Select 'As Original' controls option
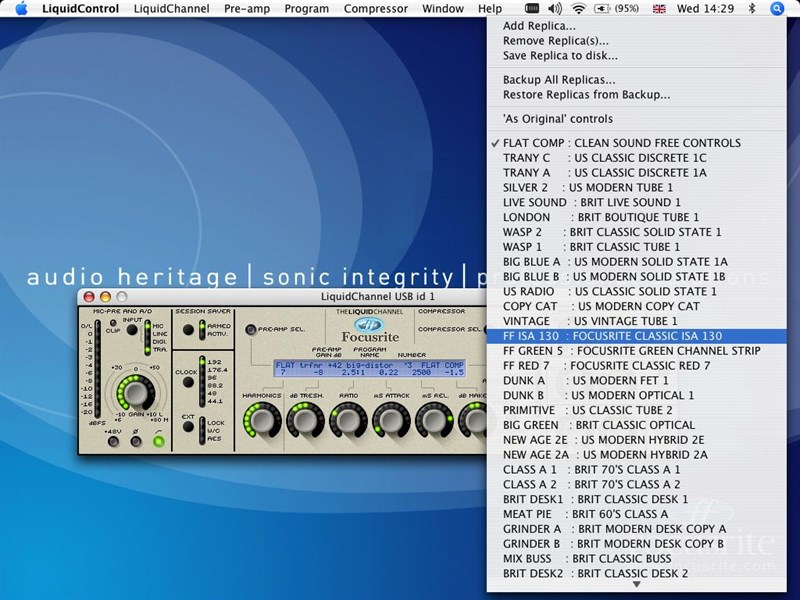800x600 pixels. click(636, 119)
